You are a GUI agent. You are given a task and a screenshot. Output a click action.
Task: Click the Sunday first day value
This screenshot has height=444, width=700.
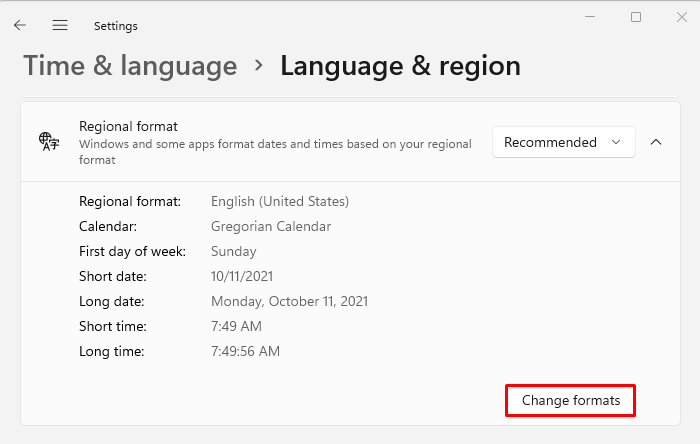234,251
